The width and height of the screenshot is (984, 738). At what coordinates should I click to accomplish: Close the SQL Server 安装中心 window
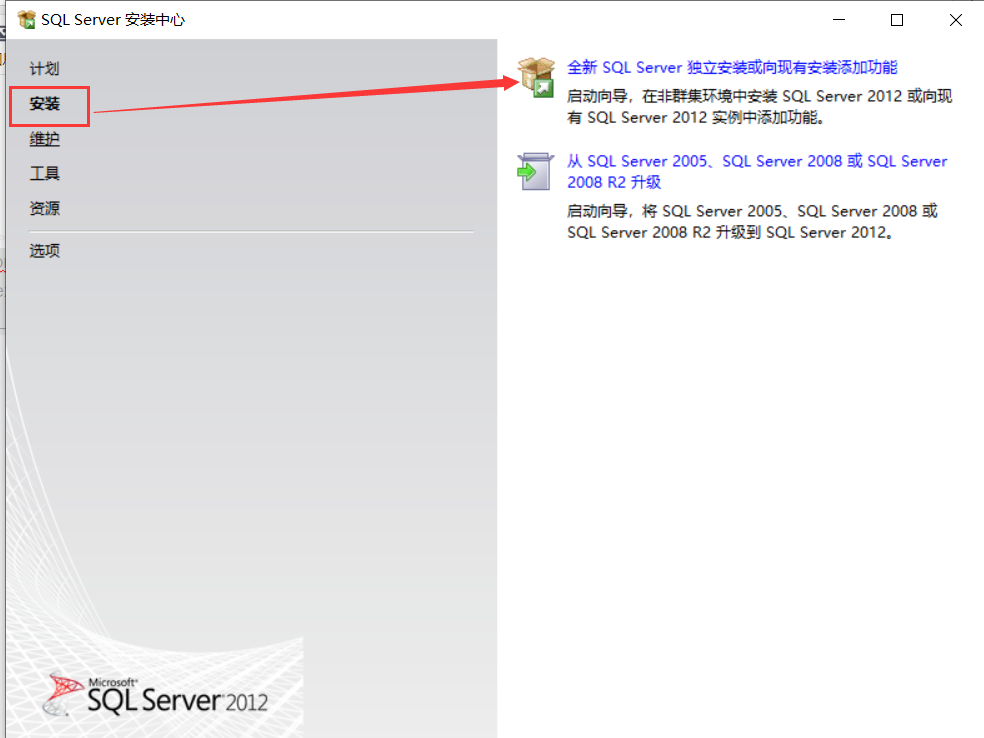(956, 20)
